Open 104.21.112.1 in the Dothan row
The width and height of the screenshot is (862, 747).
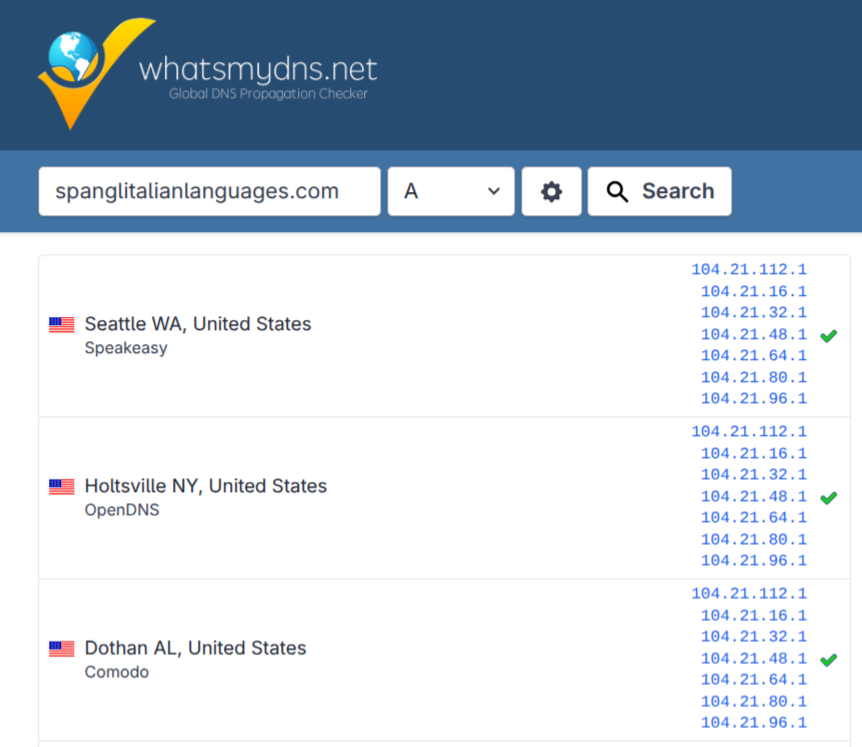[749, 594]
